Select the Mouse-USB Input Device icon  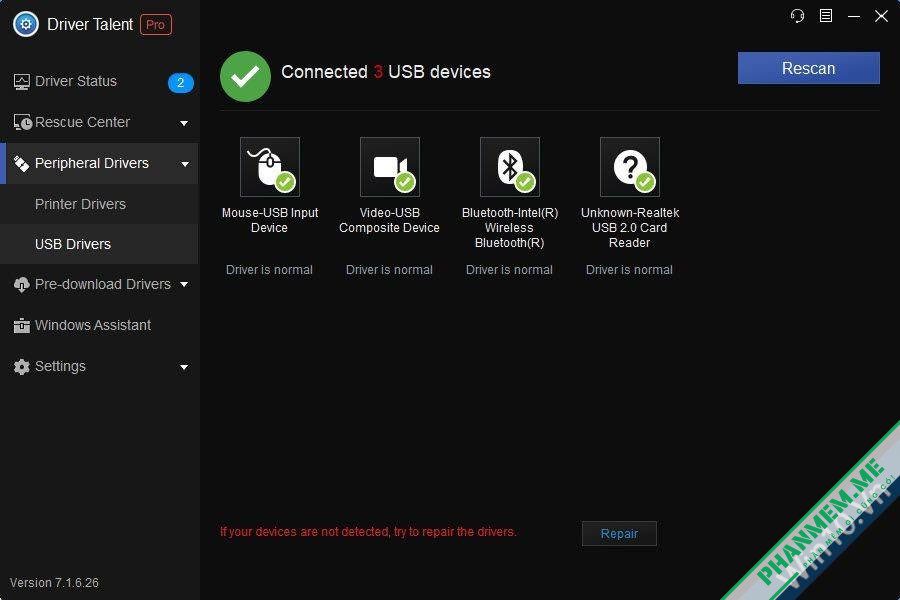click(270, 167)
